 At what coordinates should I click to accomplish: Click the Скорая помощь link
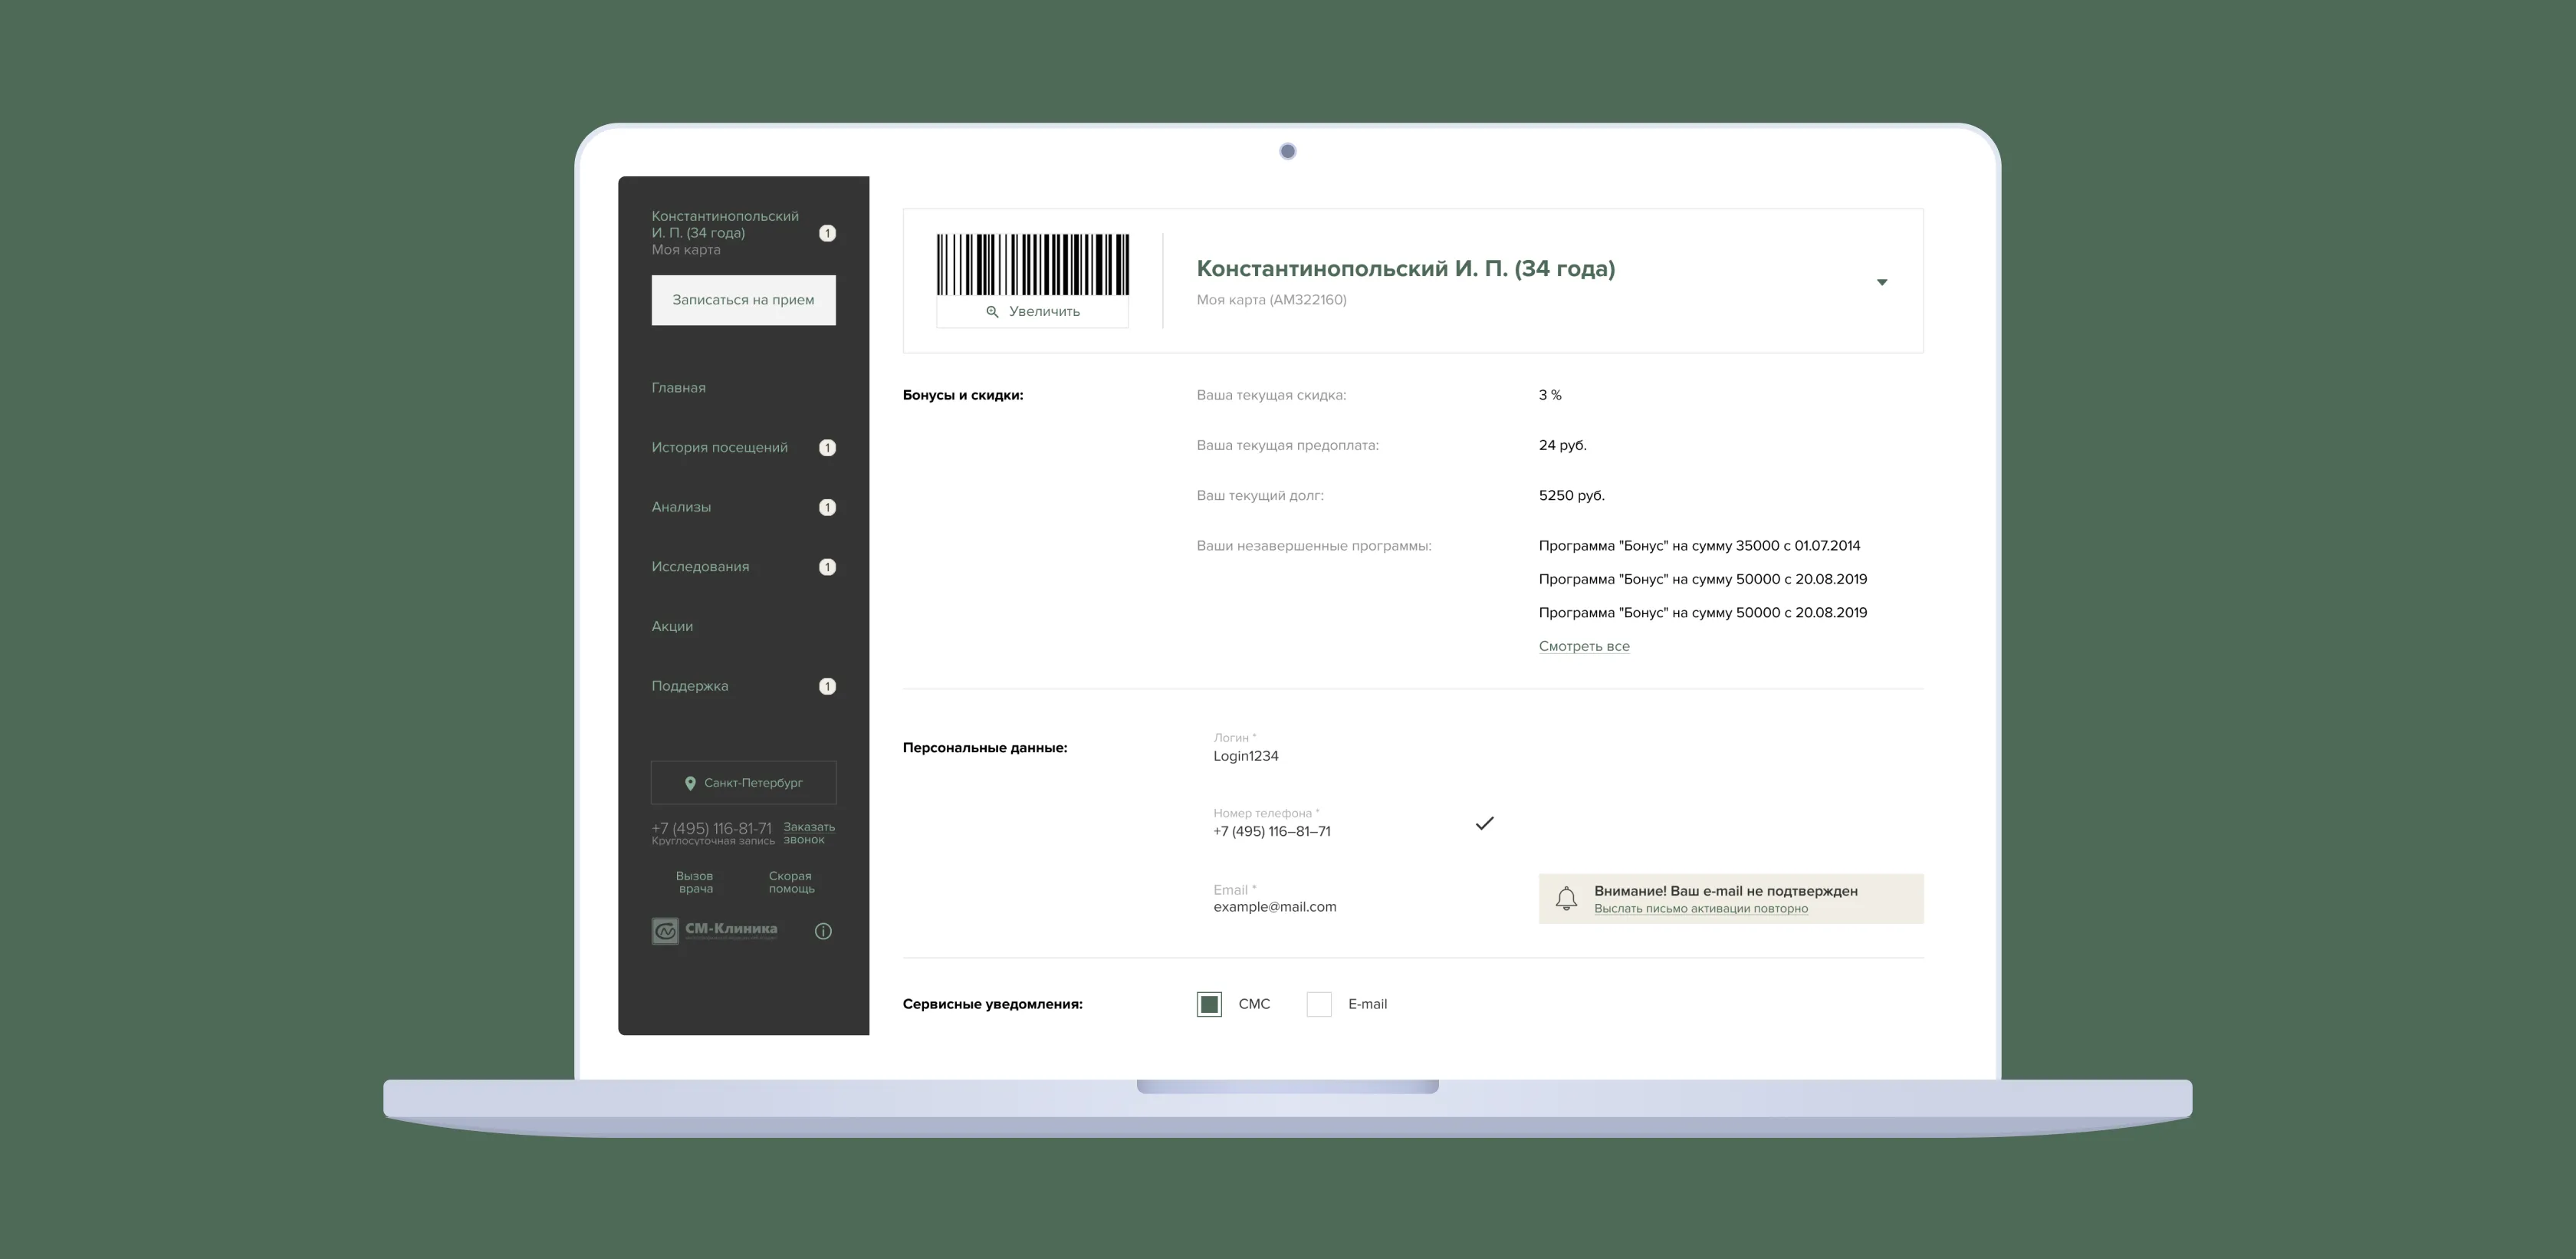[x=791, y=882]
